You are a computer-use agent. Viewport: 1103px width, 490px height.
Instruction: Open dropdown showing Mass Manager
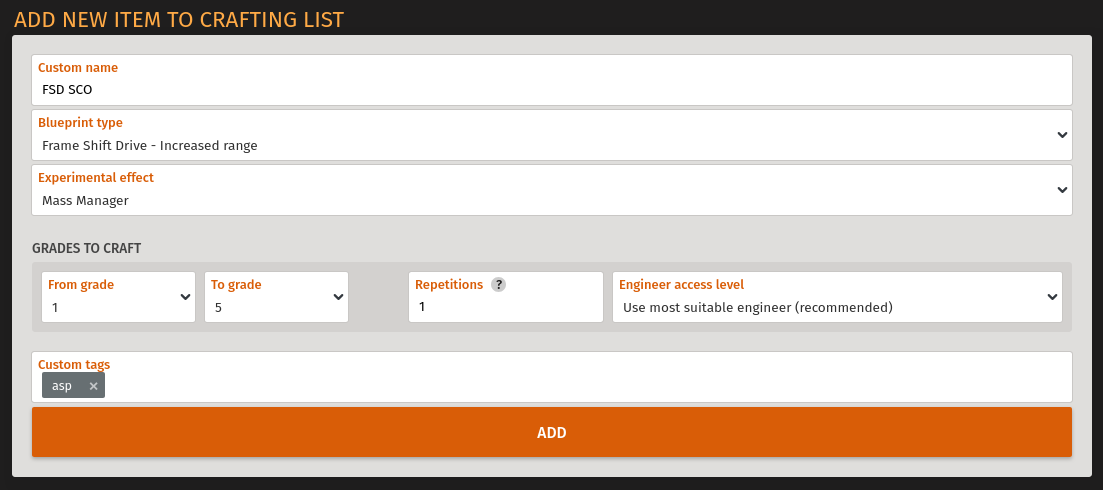552,190
